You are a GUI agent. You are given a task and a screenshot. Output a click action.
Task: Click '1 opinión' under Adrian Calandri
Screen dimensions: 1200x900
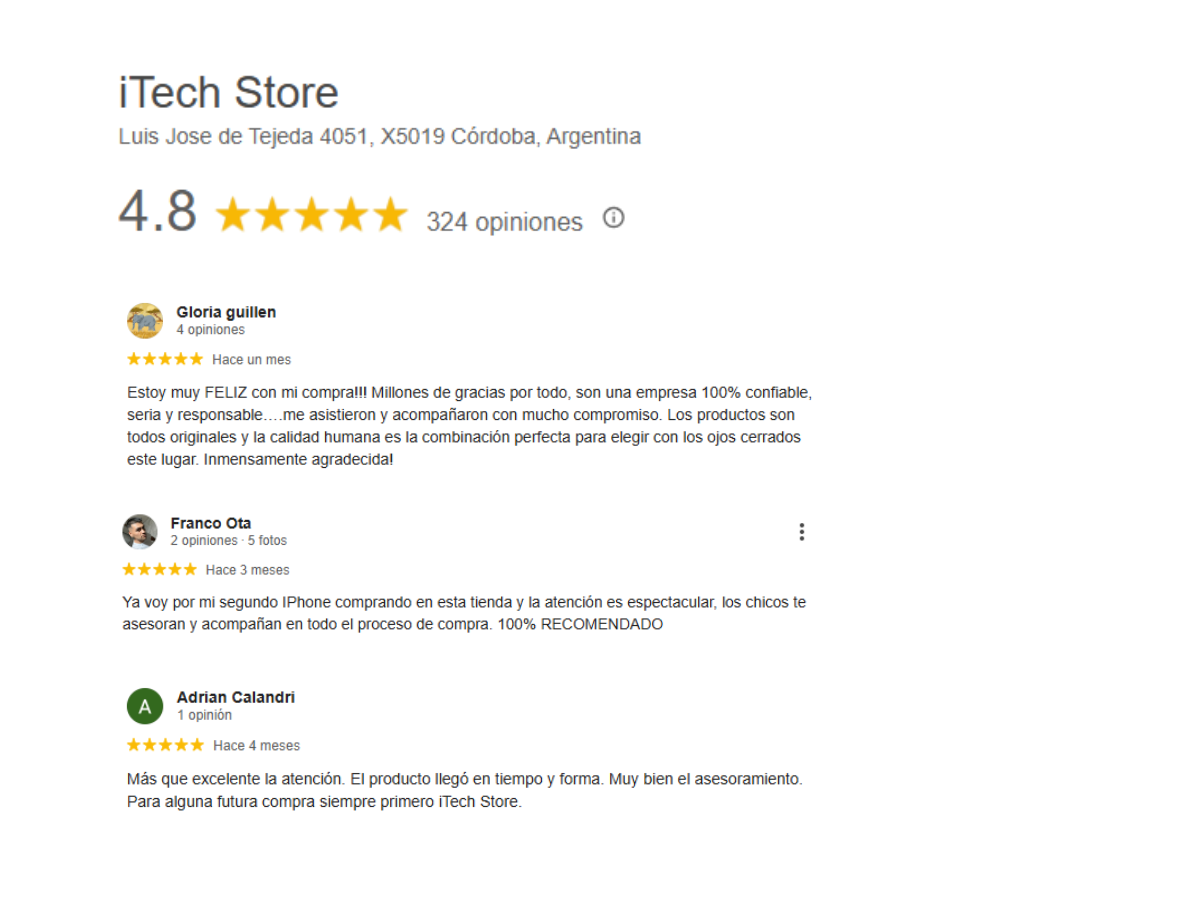click(x=204, y=715)
